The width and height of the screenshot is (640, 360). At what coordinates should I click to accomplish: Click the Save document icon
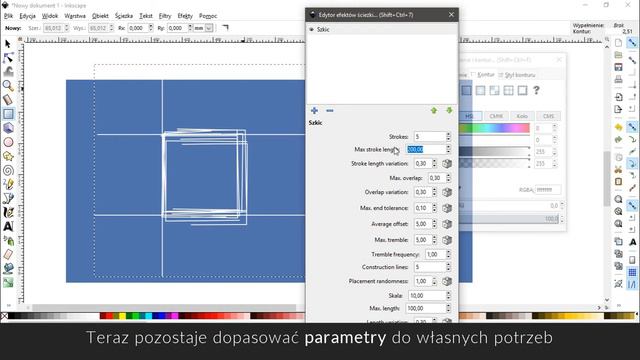[618, 67]
